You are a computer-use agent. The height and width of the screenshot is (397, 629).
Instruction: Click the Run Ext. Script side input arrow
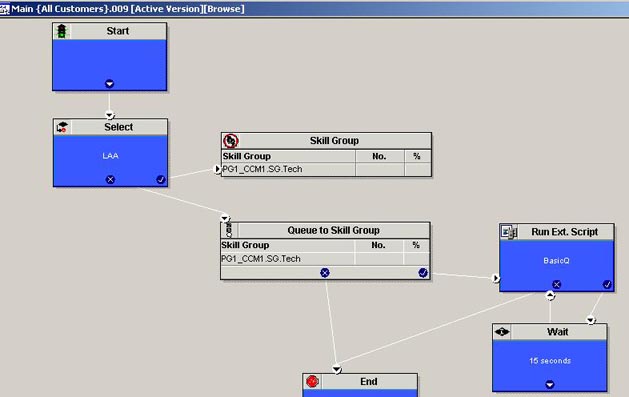tap(496, 278)
